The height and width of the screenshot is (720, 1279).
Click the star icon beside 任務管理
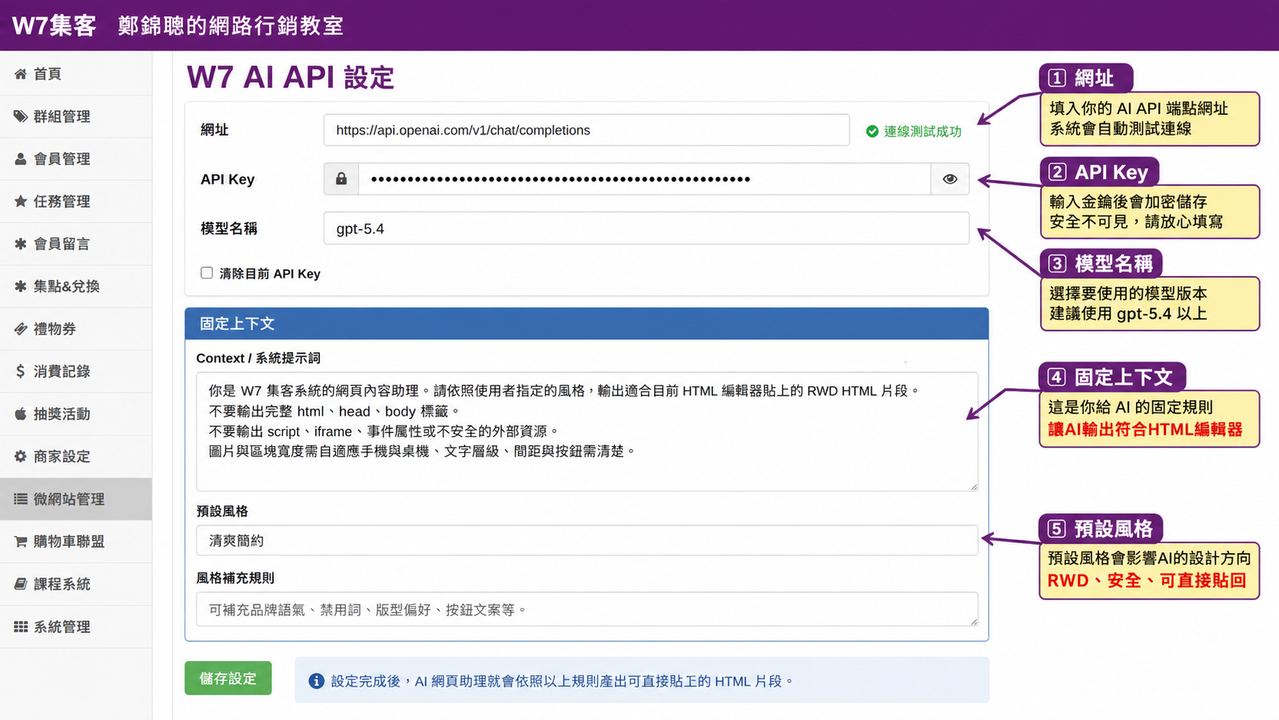(x=20, y=201)
